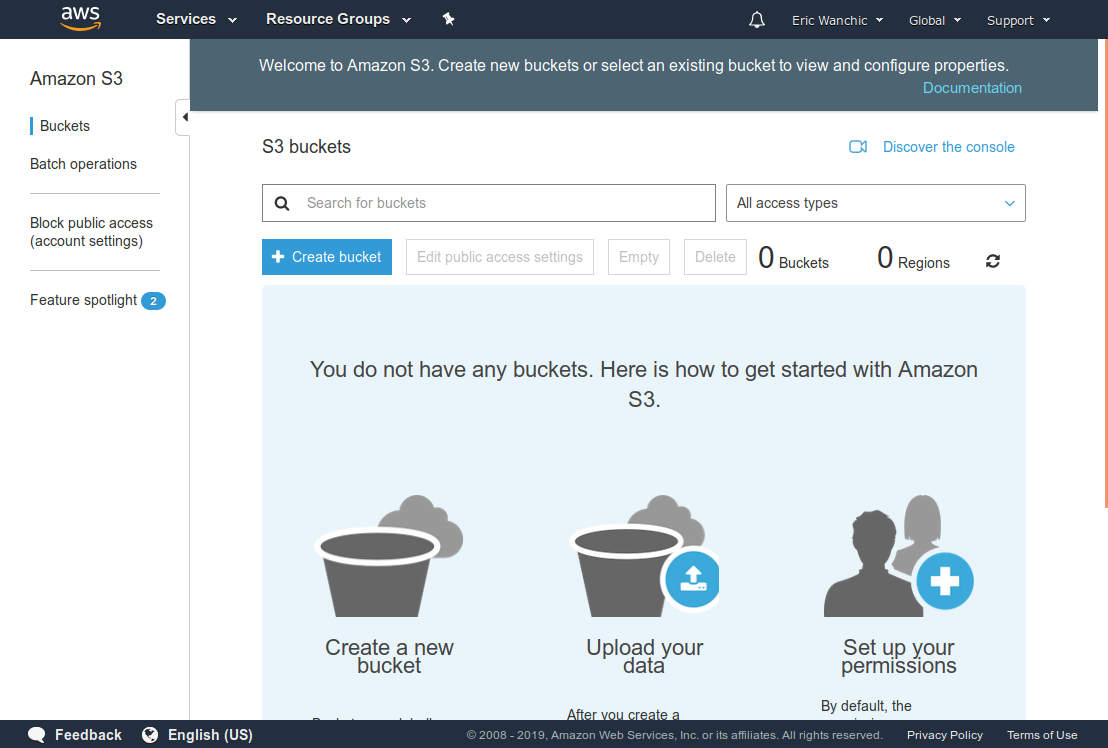Image resolution: width=1108 pixels, height=748 pixels.
Task: Click the S3 buckets heading
Action: (306, 147)
